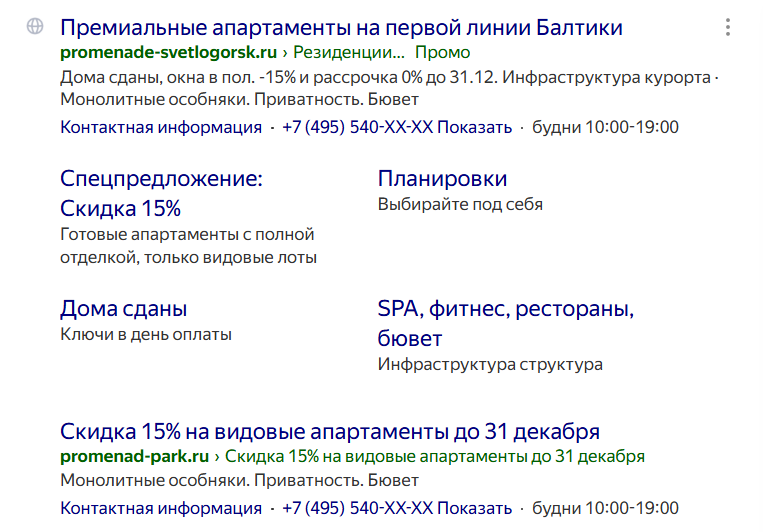Click 'будни 10:00-19:00' hours in the first ad
The height and width of the screenshot is (532, 763).
pos(605,127)
